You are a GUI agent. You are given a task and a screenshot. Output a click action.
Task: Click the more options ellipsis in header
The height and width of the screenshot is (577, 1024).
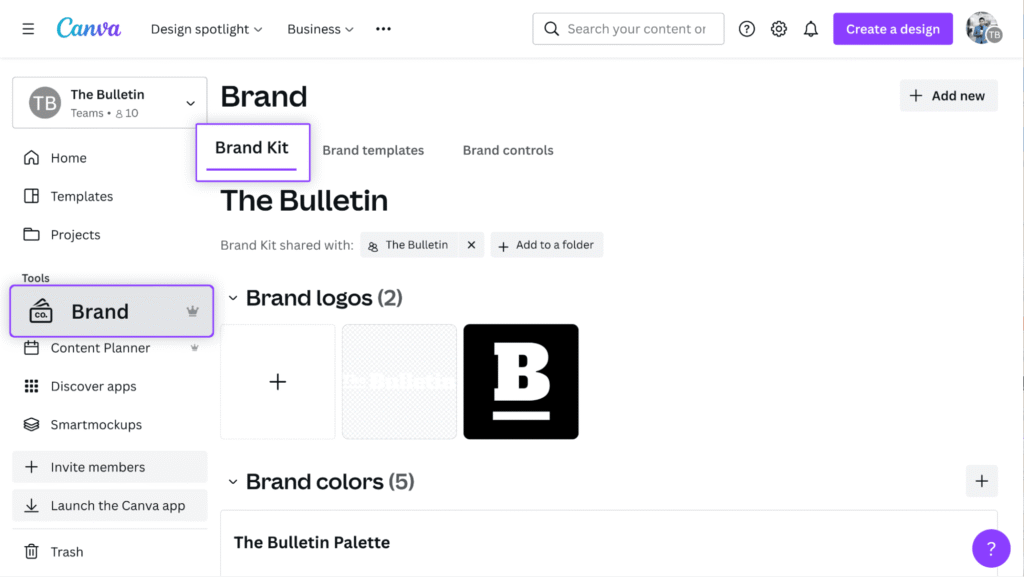[383, 29]
